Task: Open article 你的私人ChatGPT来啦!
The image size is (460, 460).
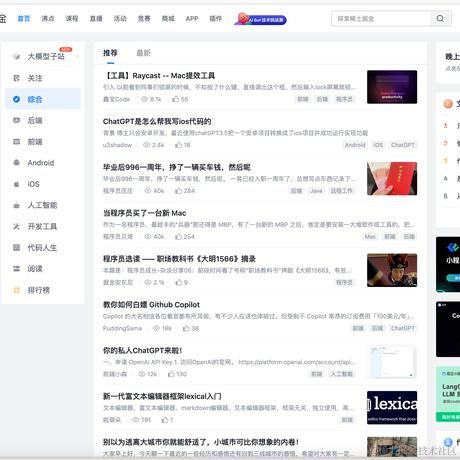Action: click(x=143, y=350)
